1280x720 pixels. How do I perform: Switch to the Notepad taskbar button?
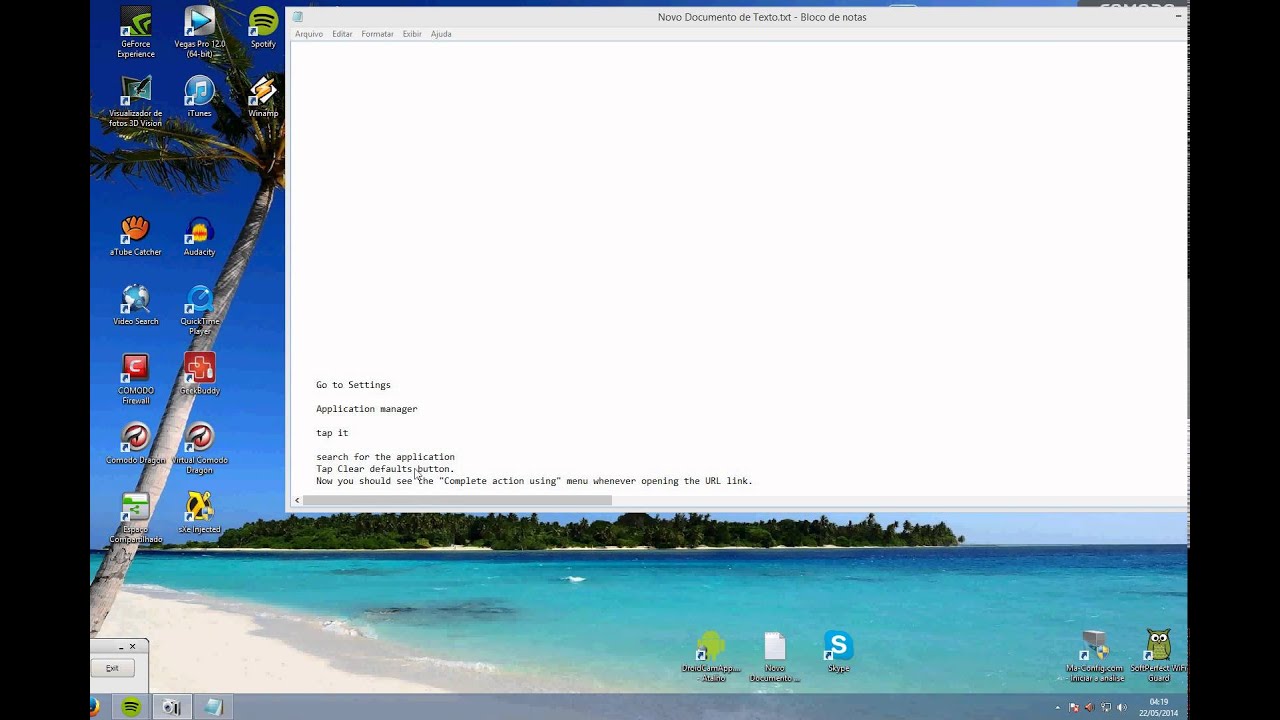(x=213, y=707)
